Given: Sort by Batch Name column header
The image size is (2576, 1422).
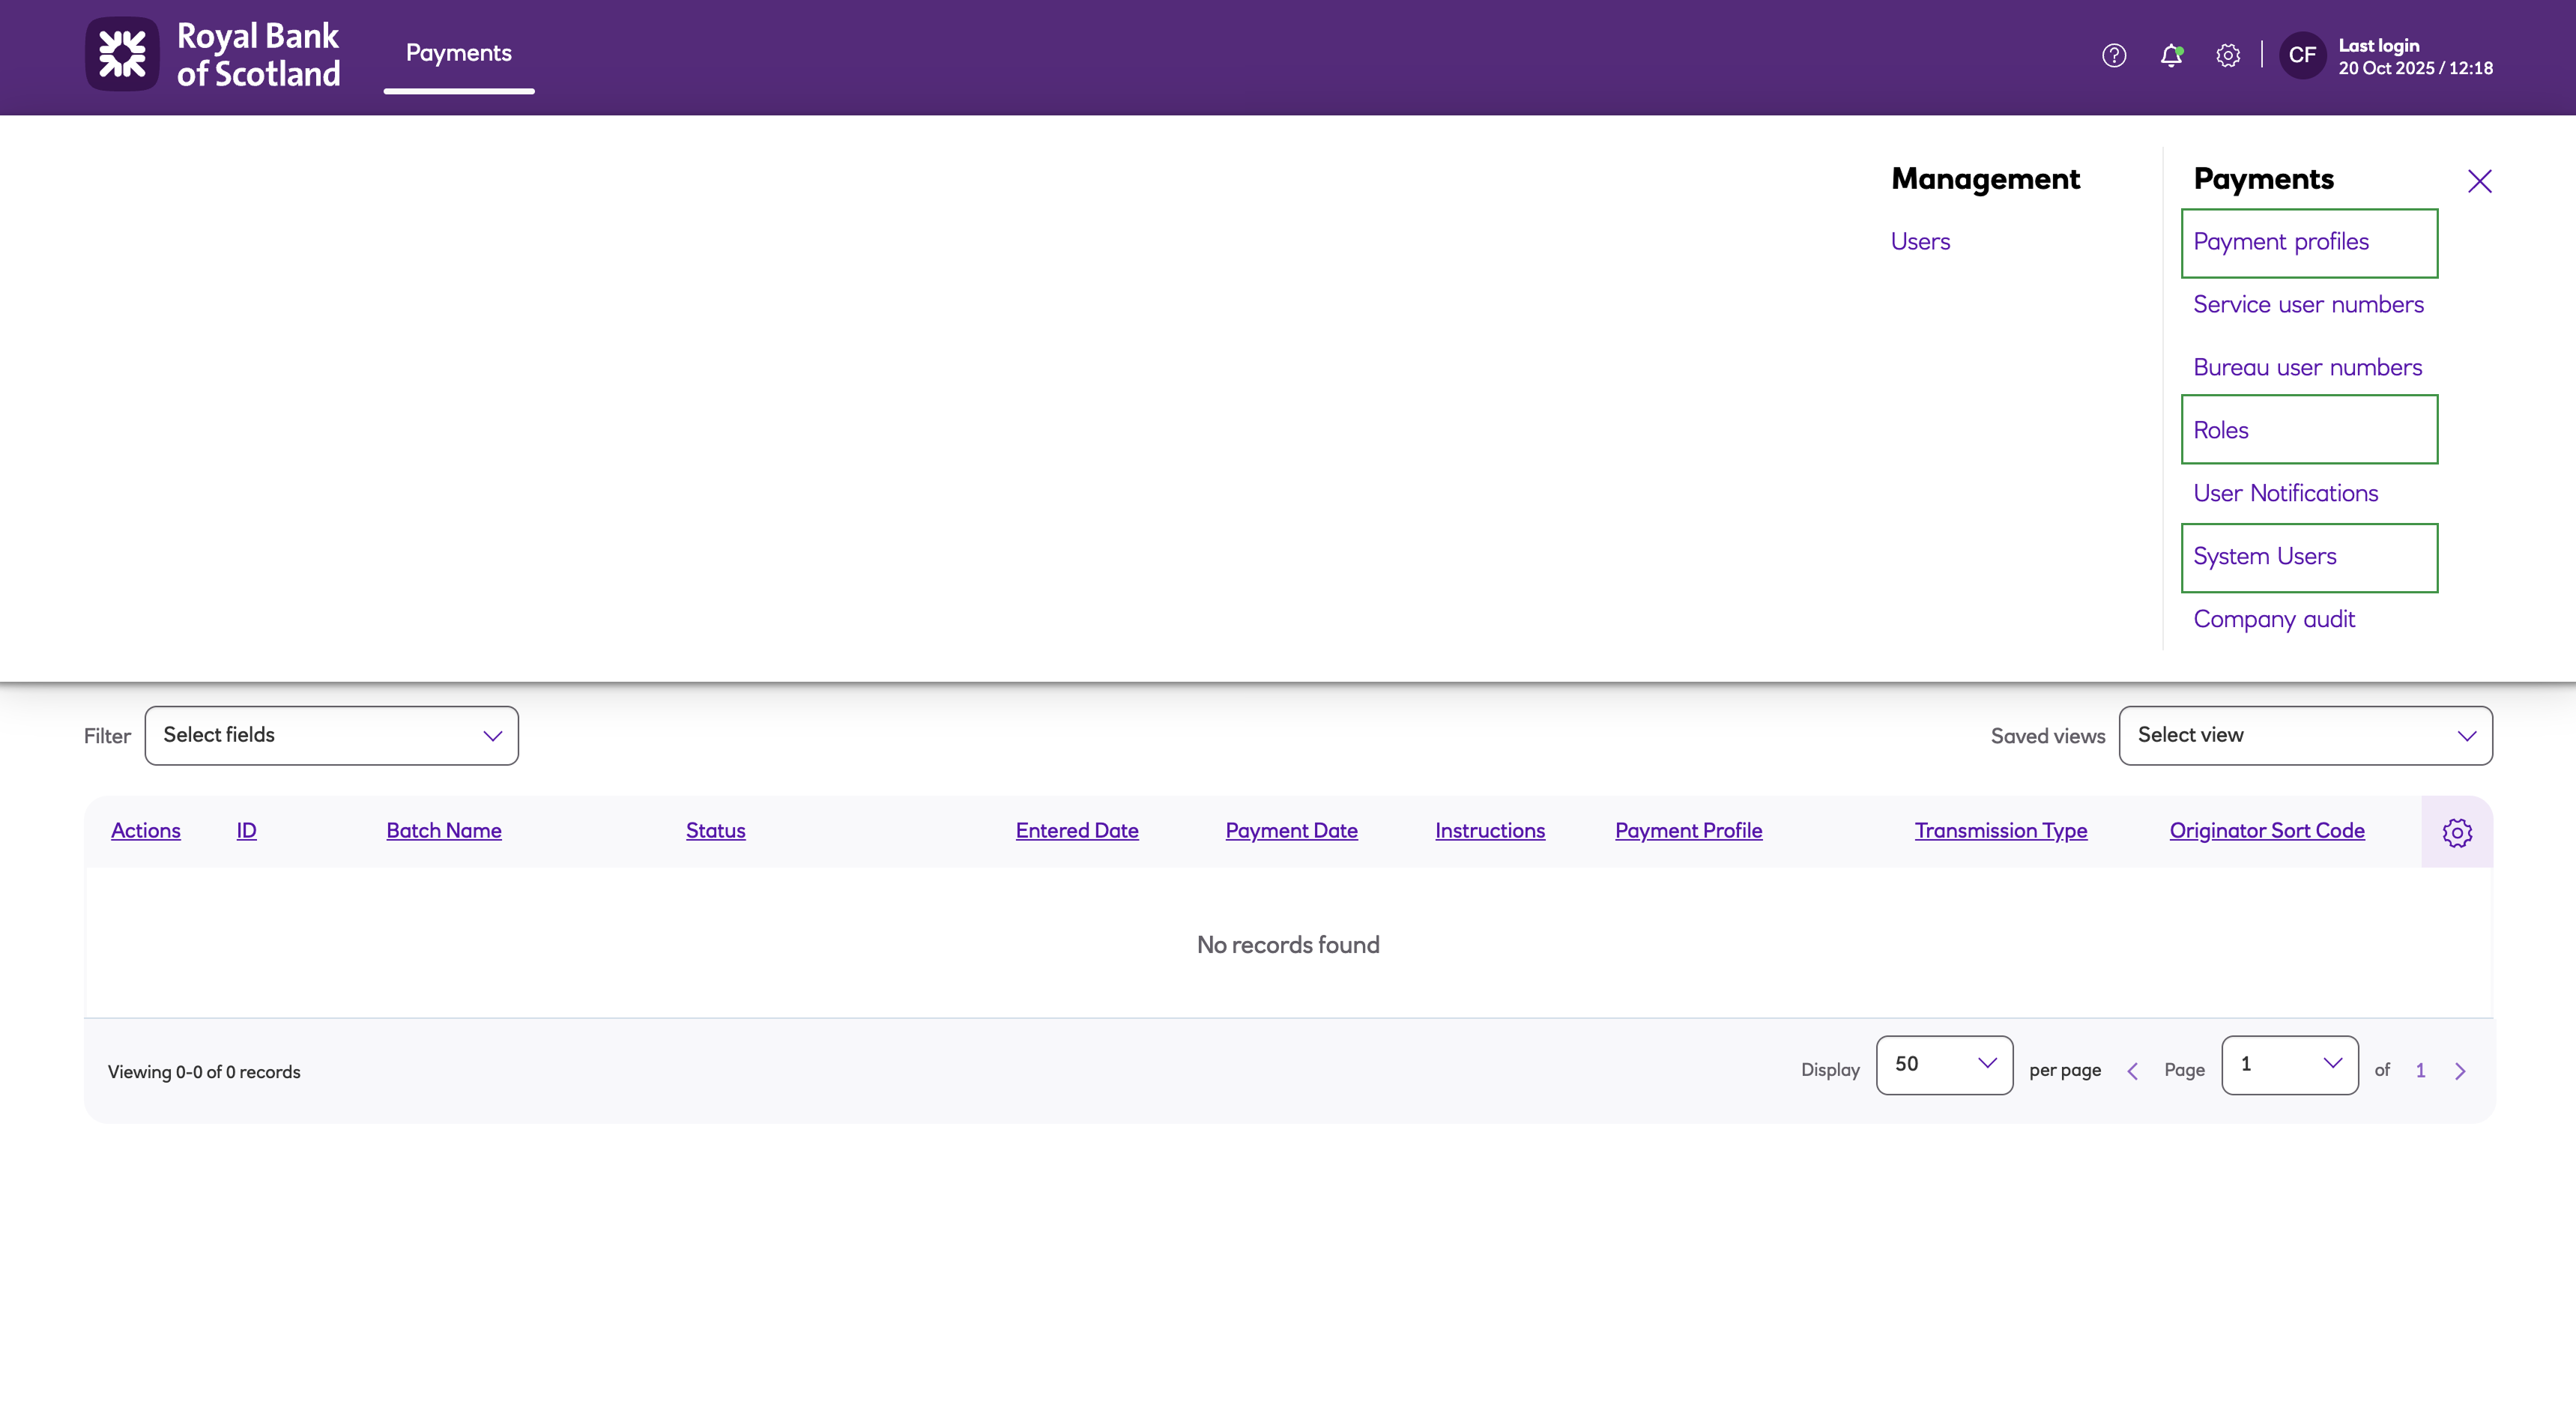Looking at the screenshot, I should click(x=444, y=830).
